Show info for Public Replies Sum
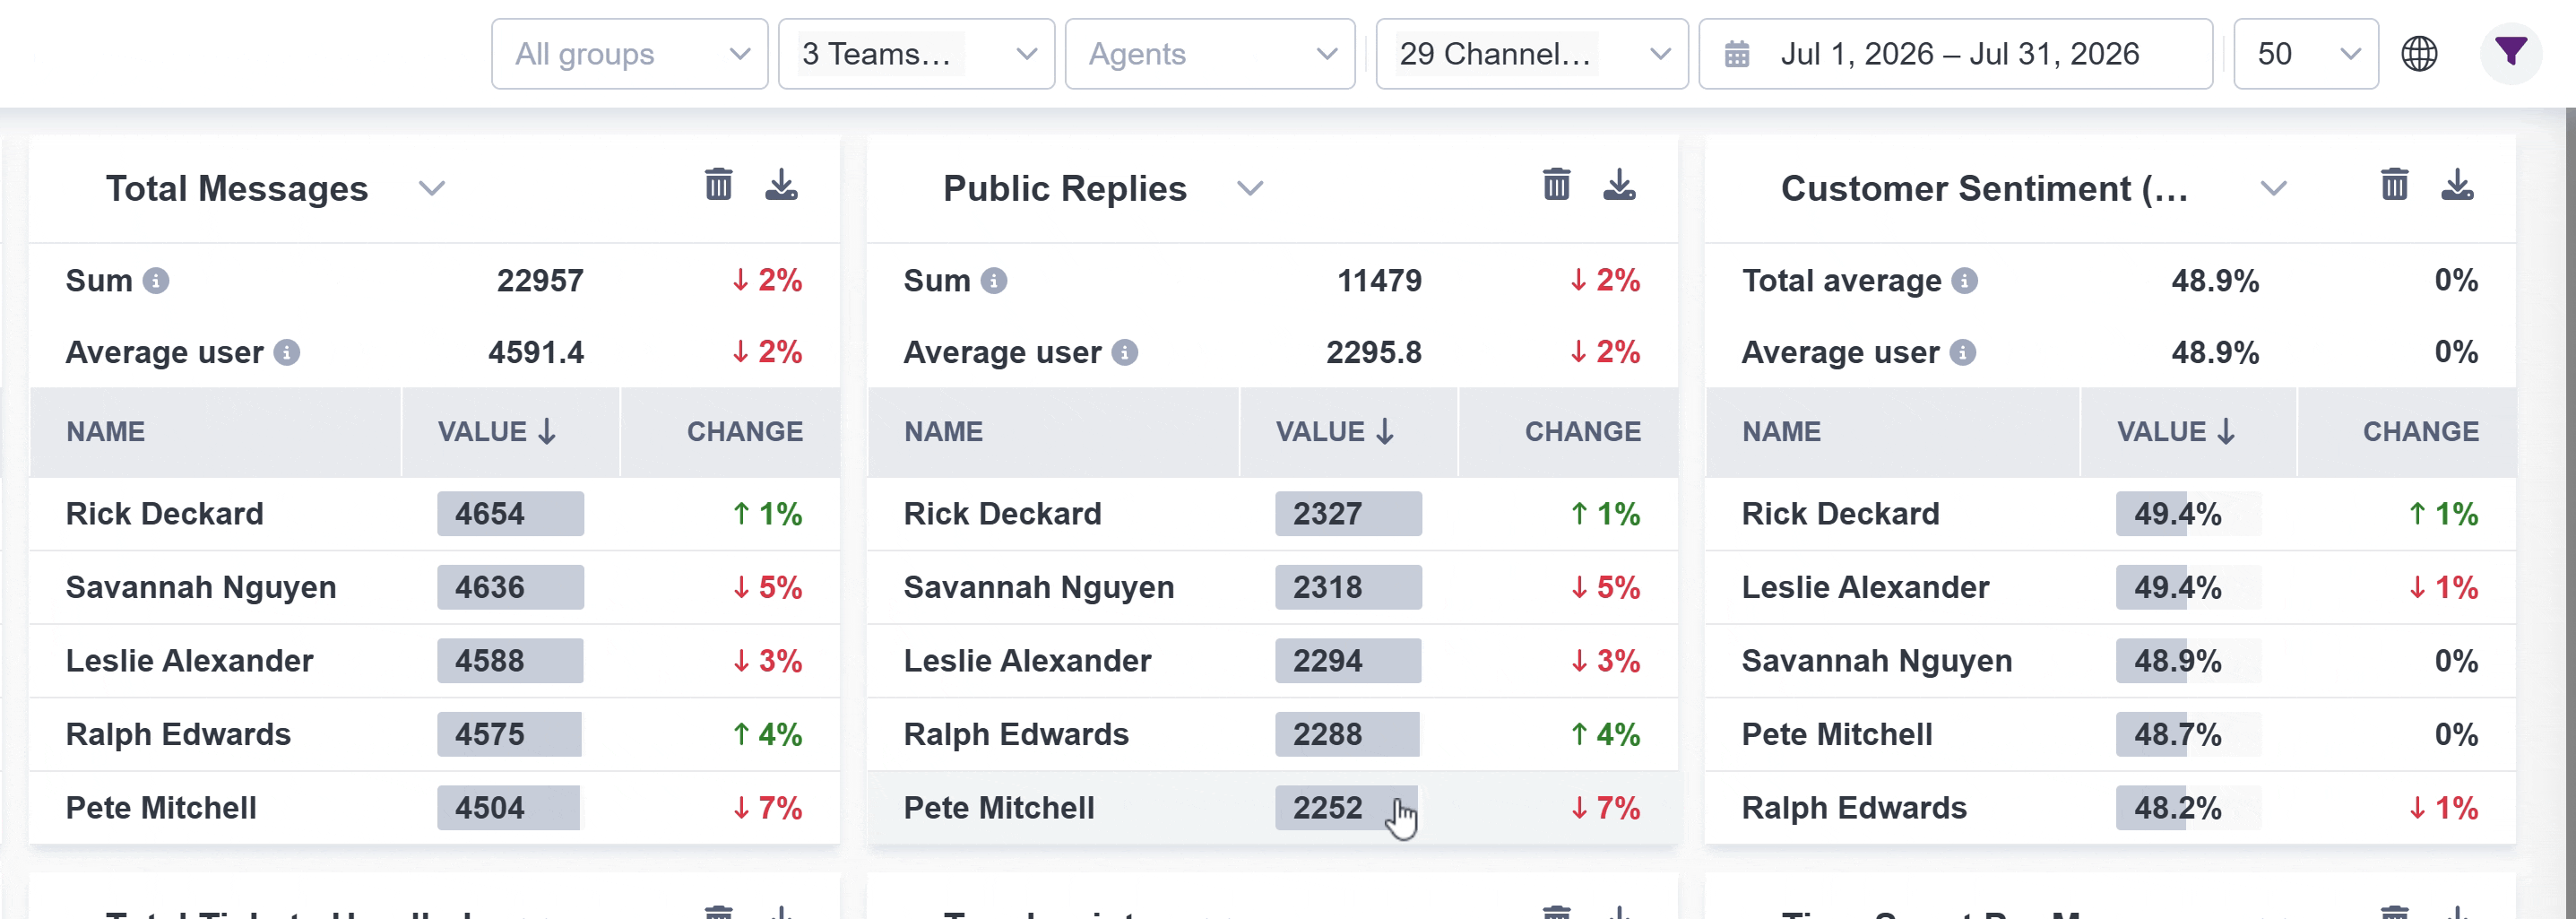Viewport: 2576px width, 919px height. [993, 281]
